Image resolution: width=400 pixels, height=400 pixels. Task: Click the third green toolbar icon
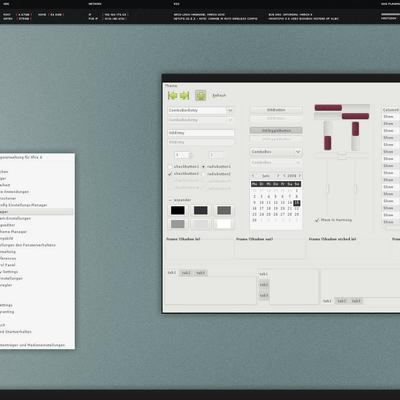click(x=200, y=96)
